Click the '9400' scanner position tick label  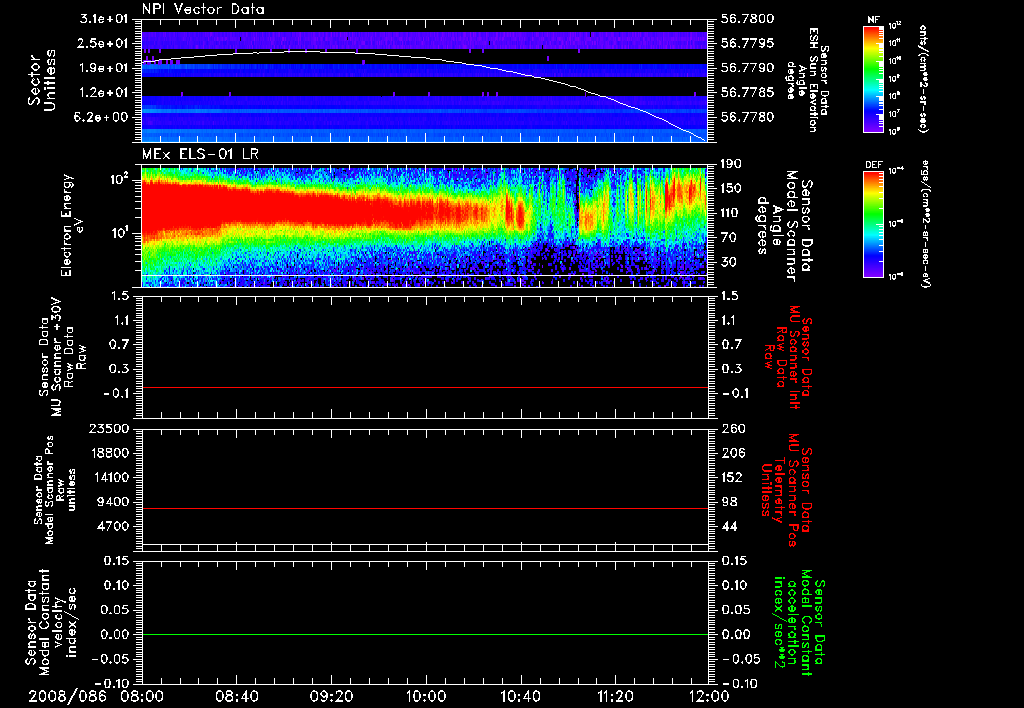112,502
